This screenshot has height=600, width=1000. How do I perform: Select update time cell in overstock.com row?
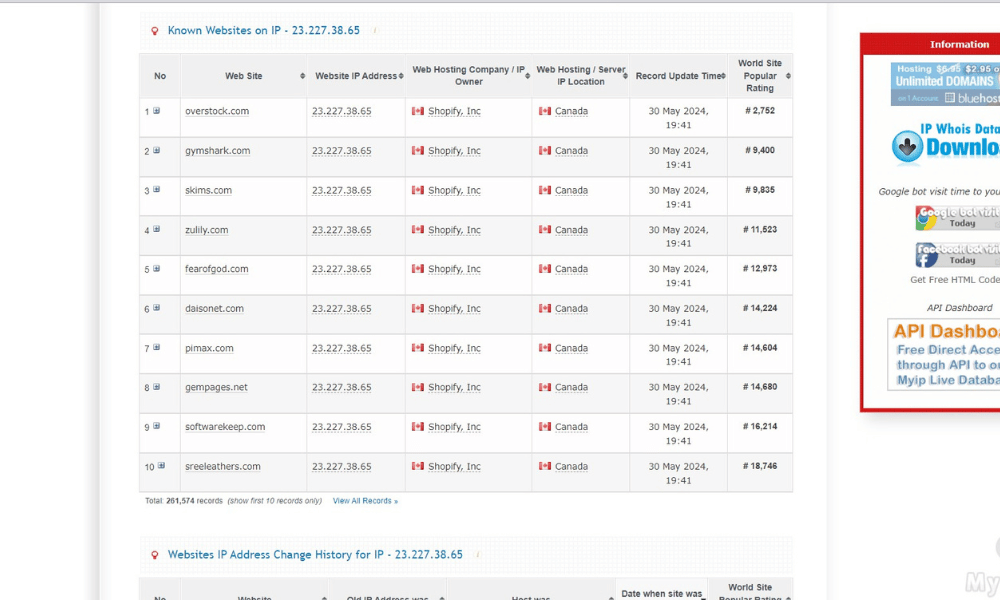[679, 118]
